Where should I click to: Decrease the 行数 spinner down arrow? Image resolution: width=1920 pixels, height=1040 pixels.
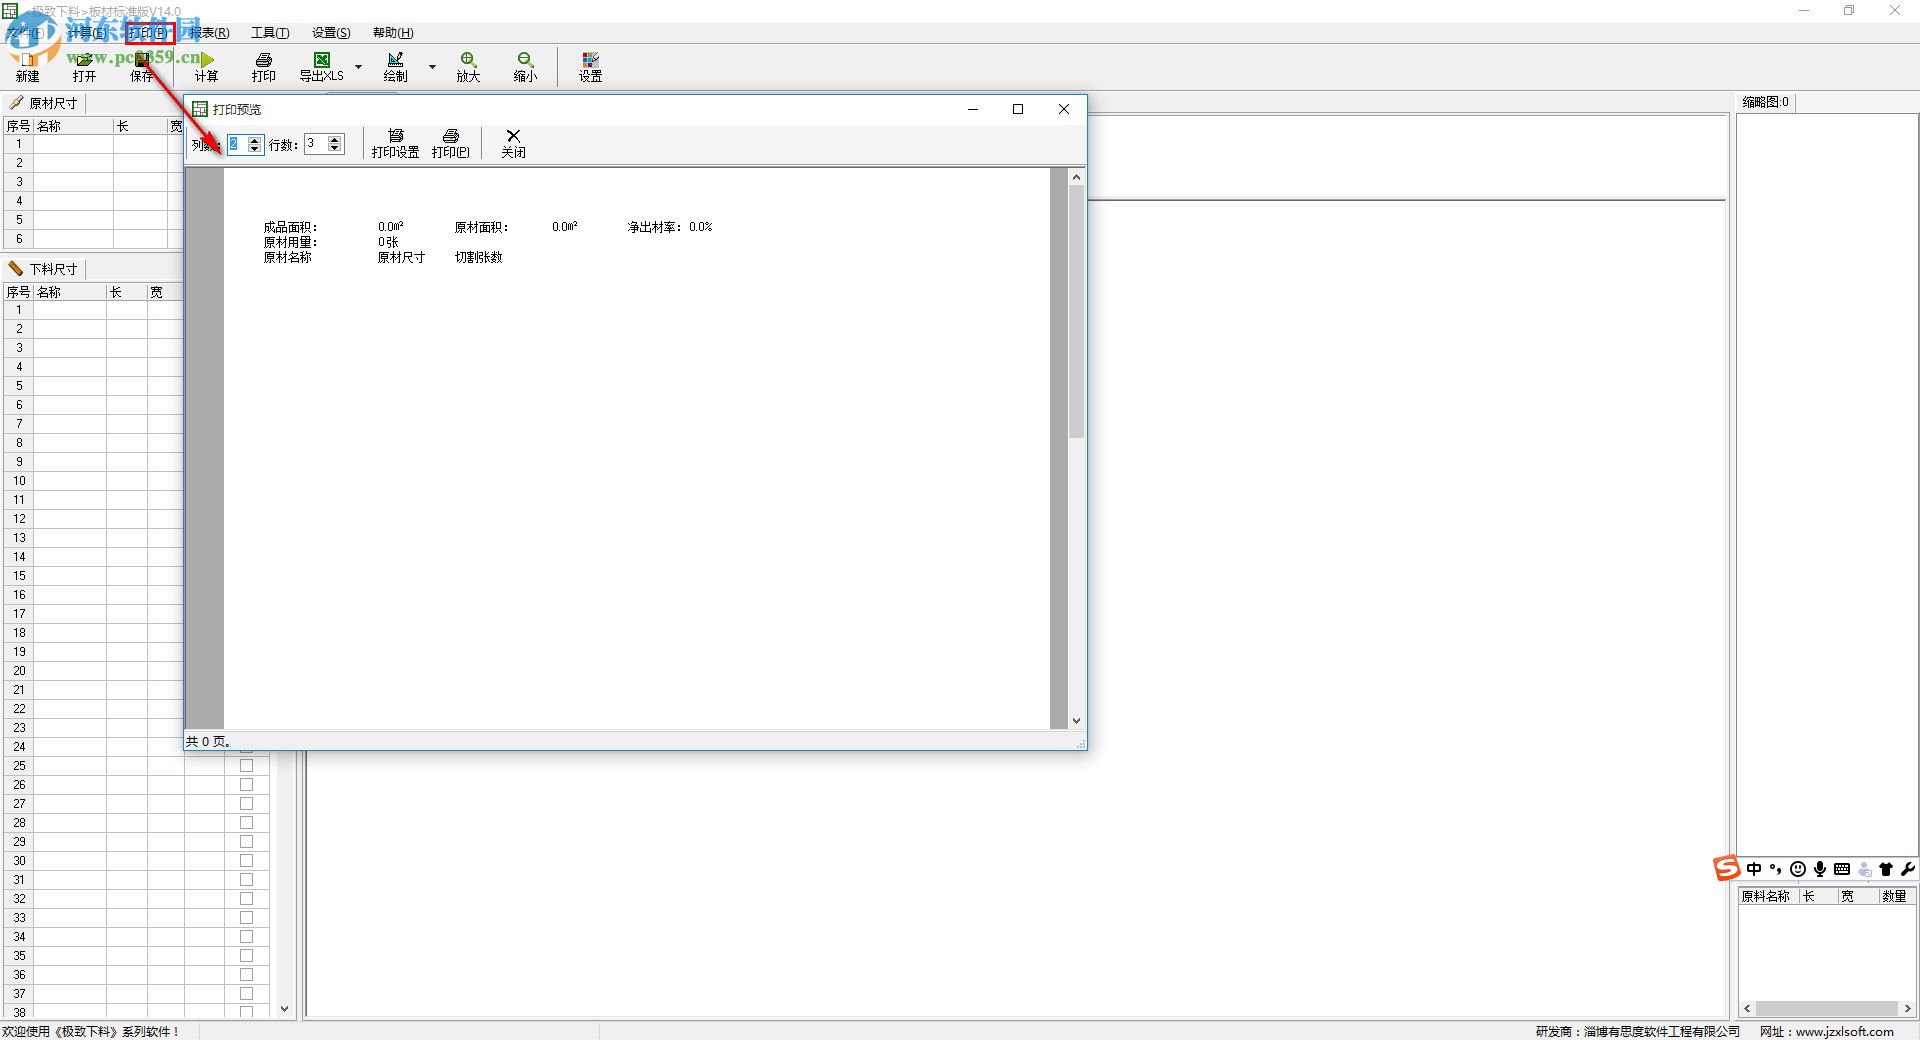coord(335,149)
